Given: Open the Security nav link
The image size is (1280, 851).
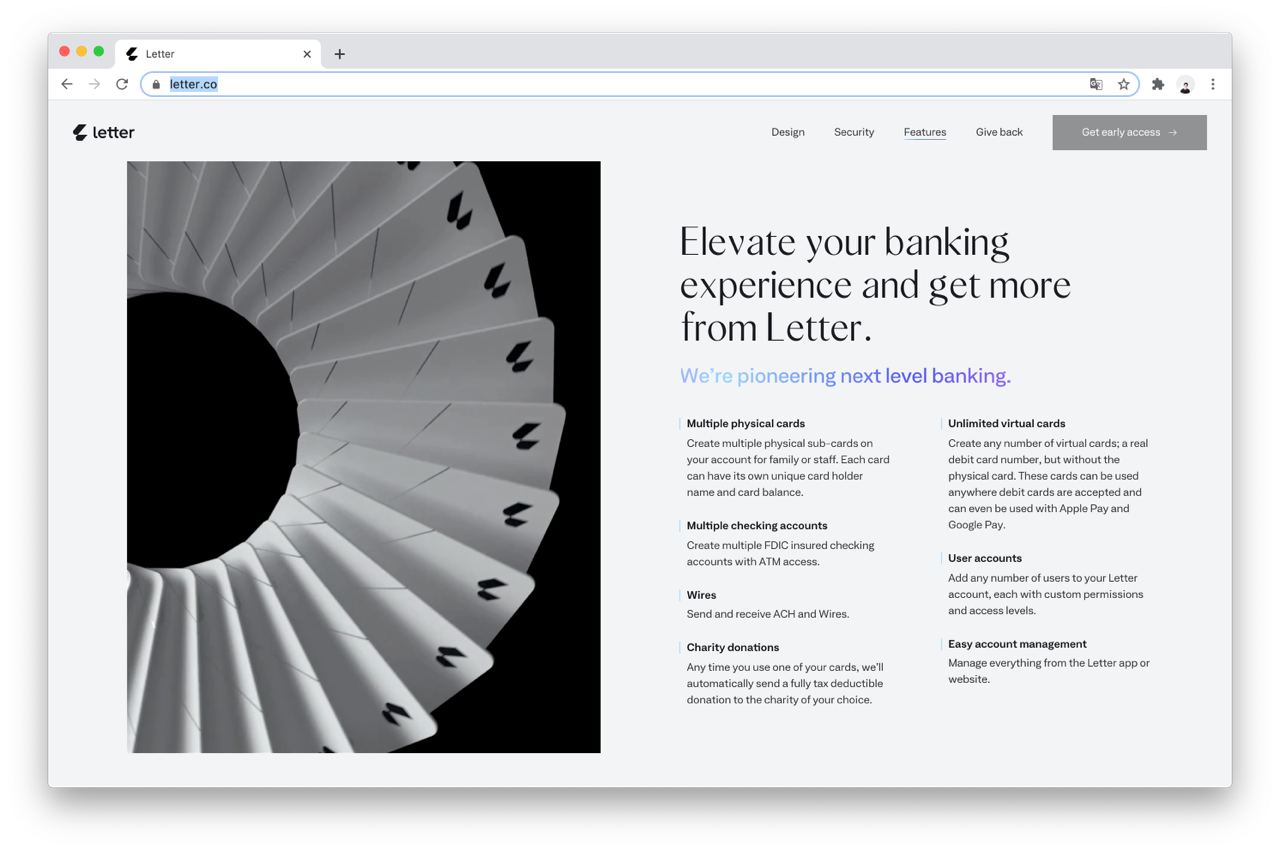Looking at the screenshot, I should (854, 132).
